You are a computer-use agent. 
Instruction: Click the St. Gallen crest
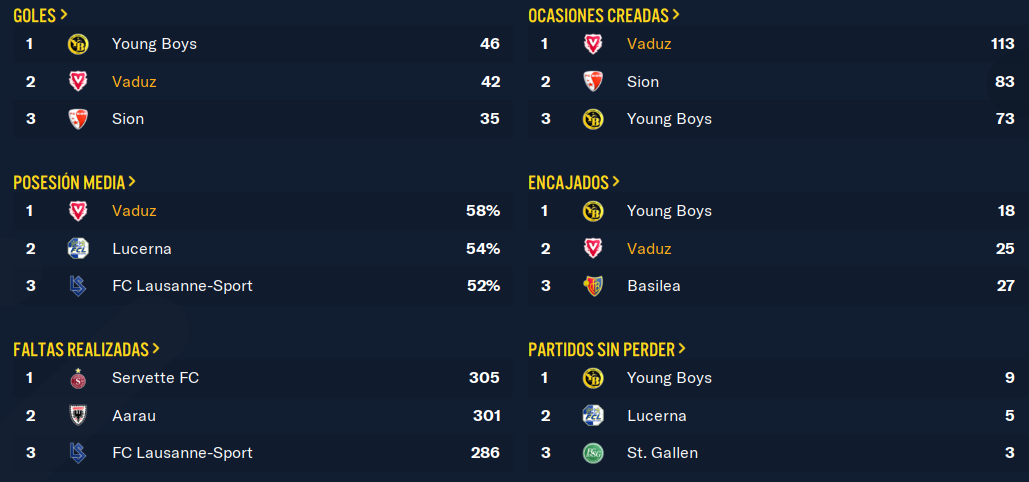593,453
